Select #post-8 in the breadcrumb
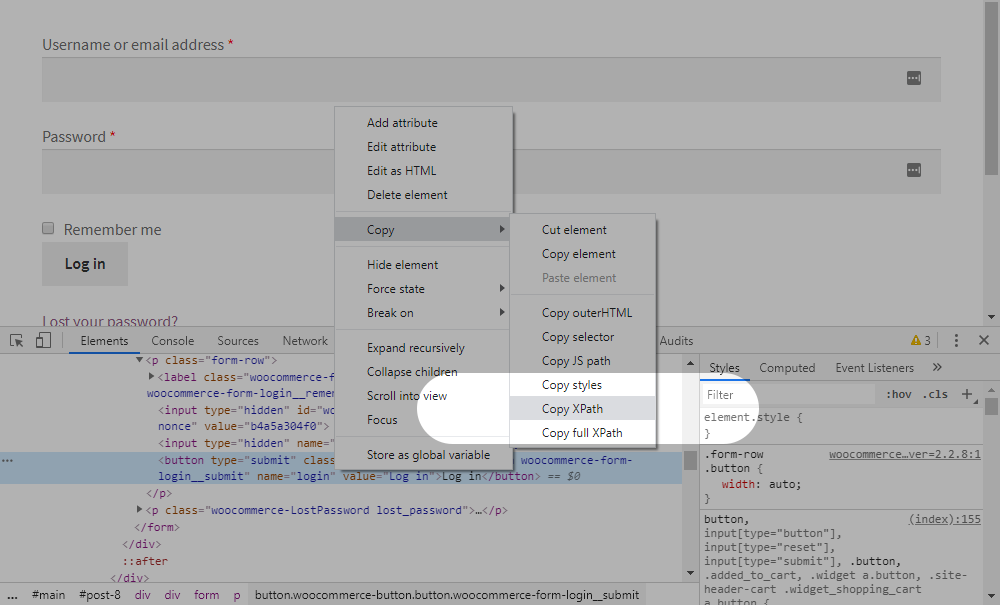Image resolution: width=1000 pixels, height=605 pixels. coord(99,595)
